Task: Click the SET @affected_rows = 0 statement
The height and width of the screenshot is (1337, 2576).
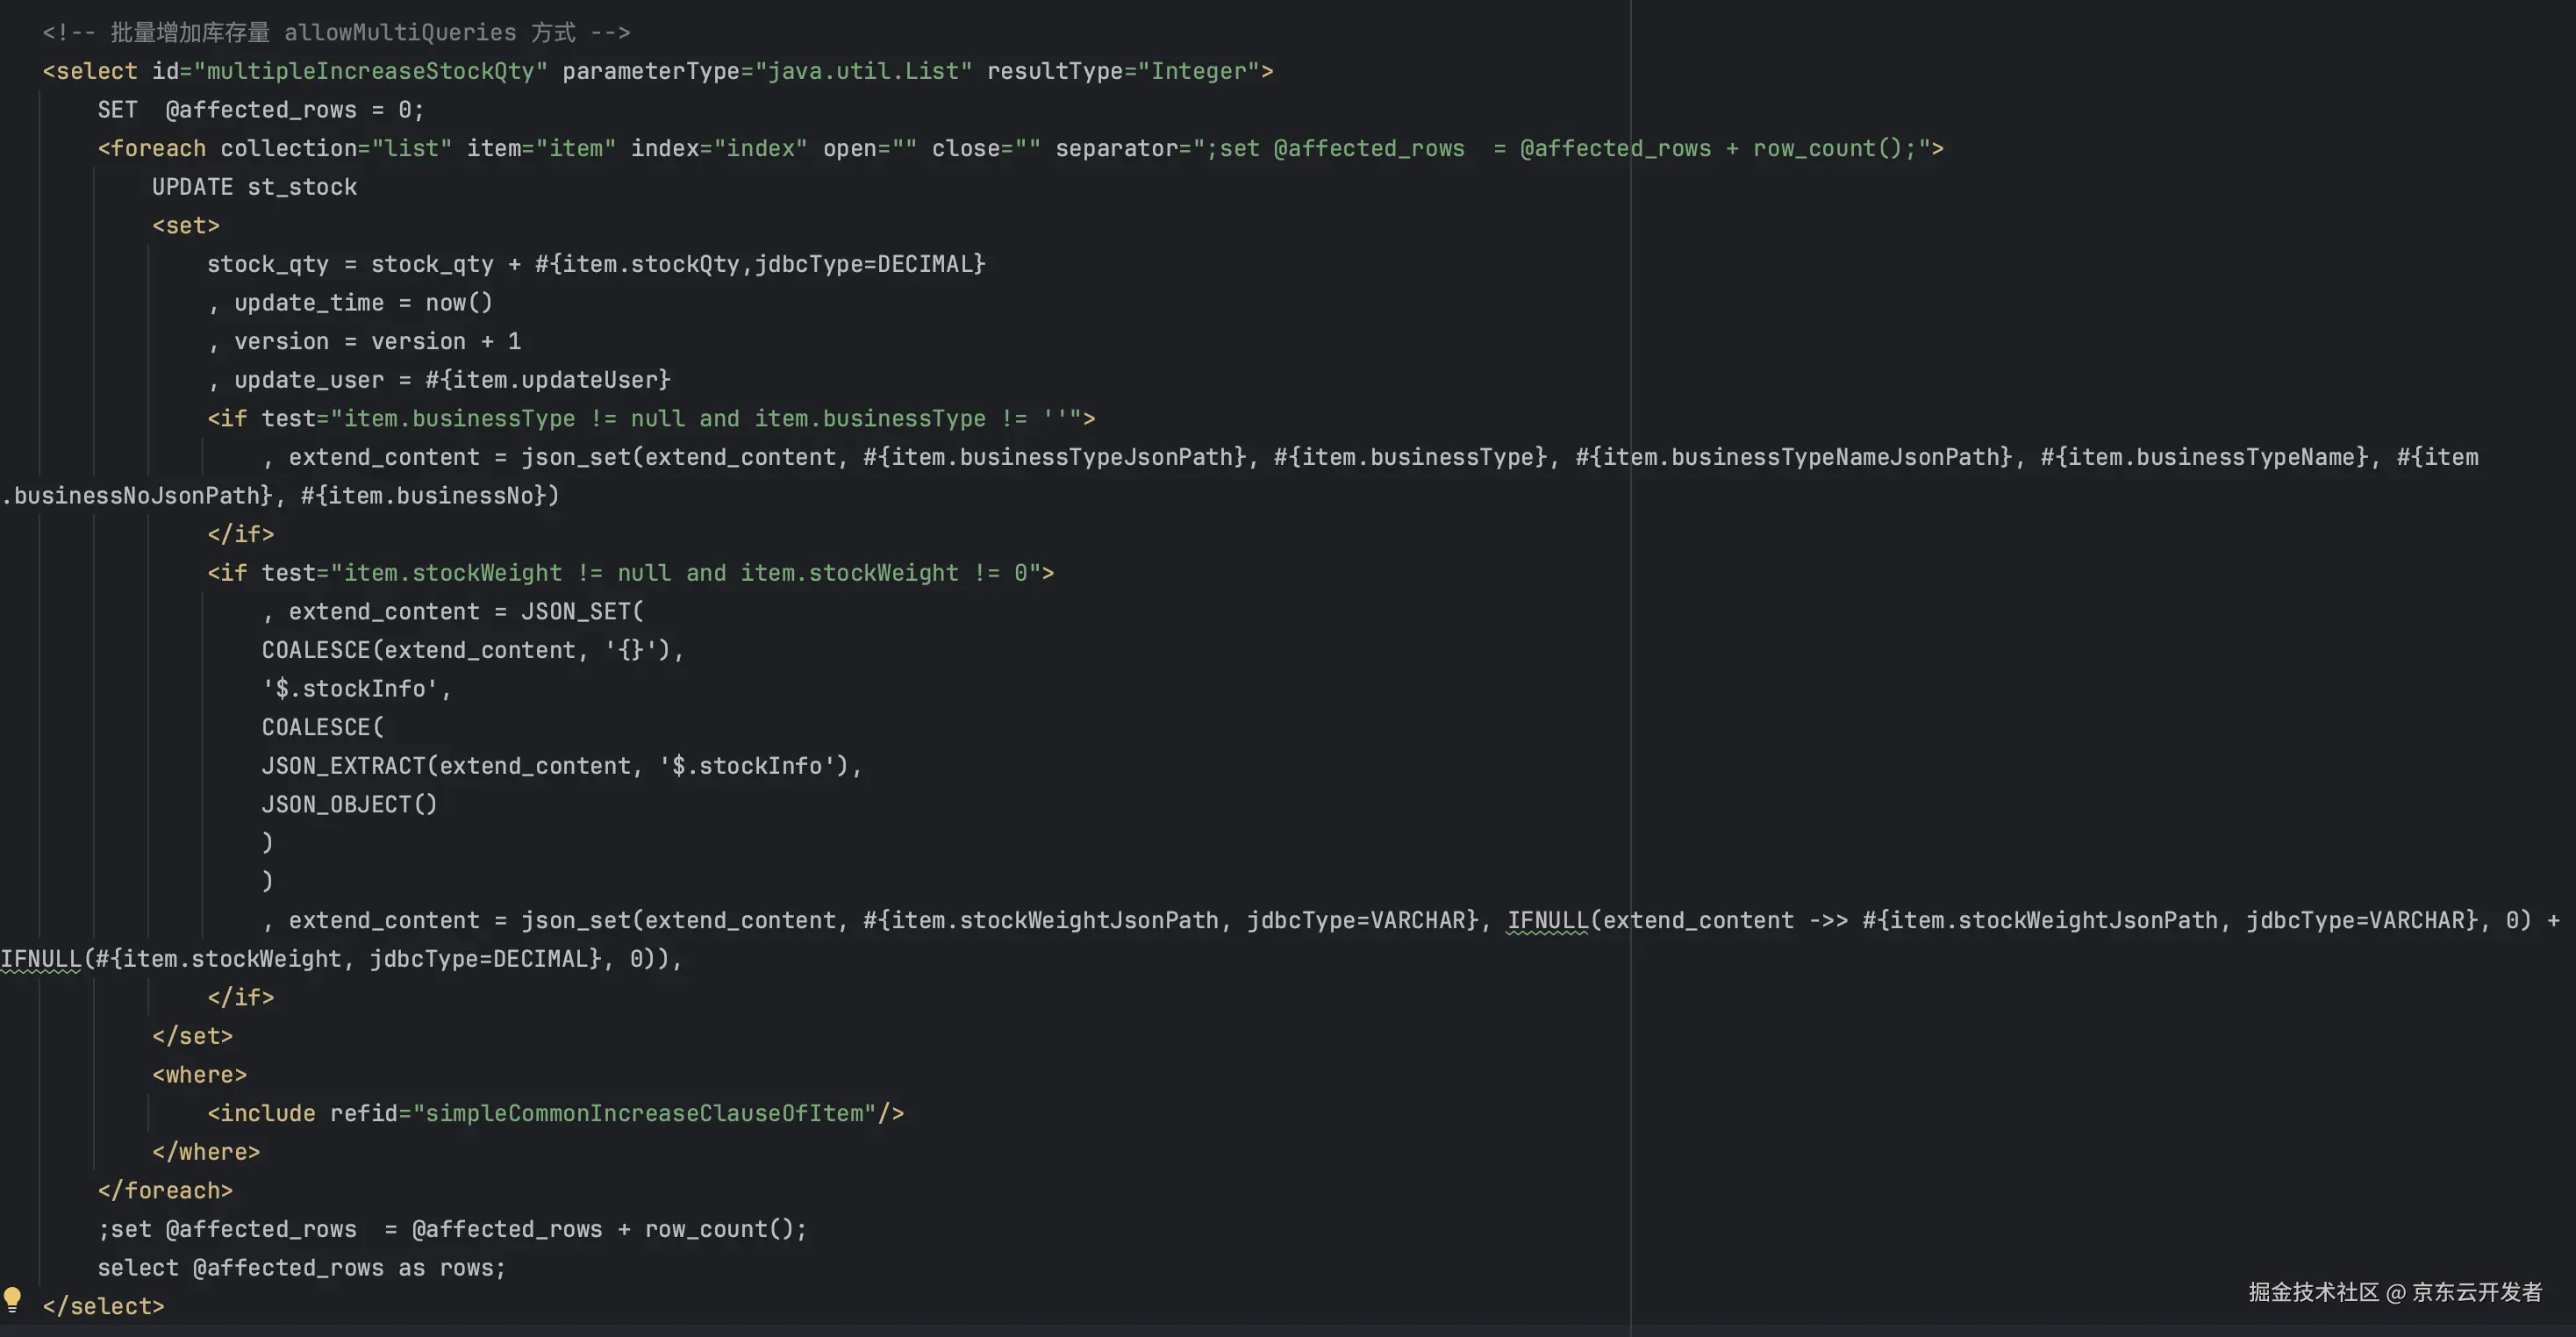Action: click(x=260, y=110)
